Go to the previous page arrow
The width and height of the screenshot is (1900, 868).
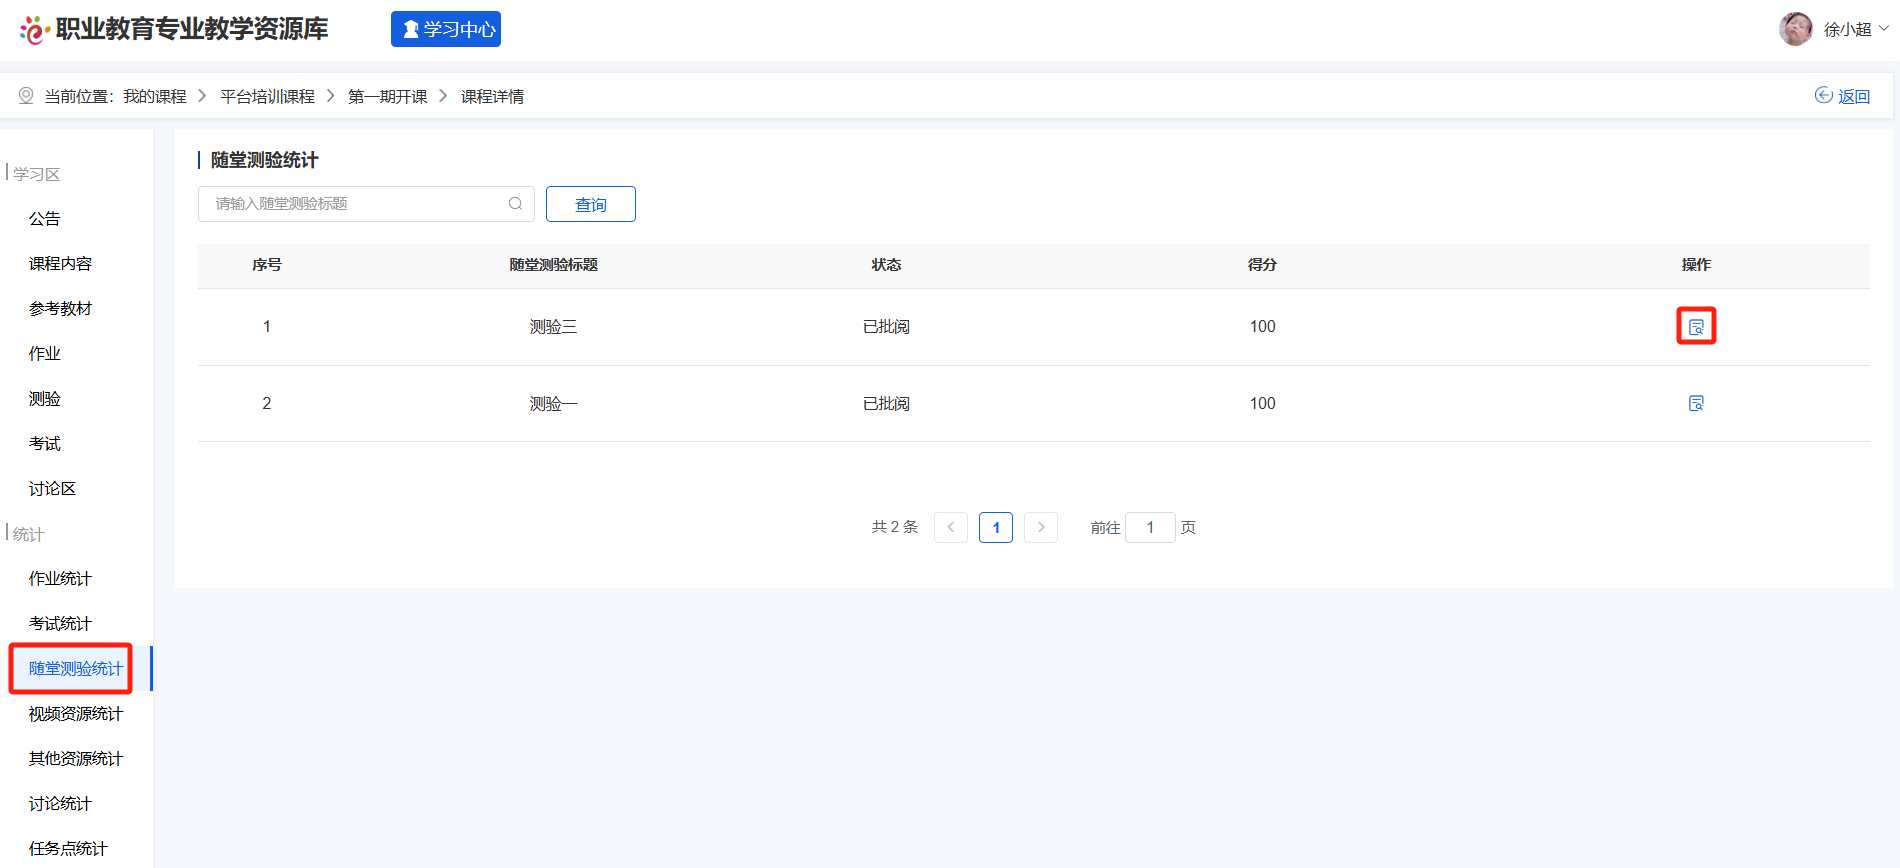point(951,527)
